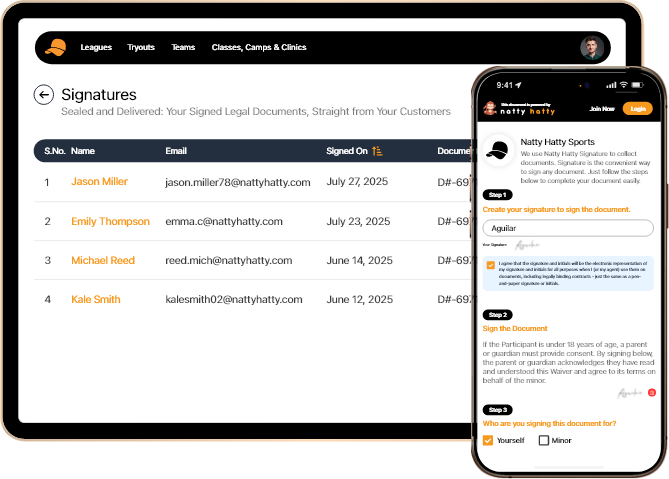Click the Signatures page title

coord(99,95)
